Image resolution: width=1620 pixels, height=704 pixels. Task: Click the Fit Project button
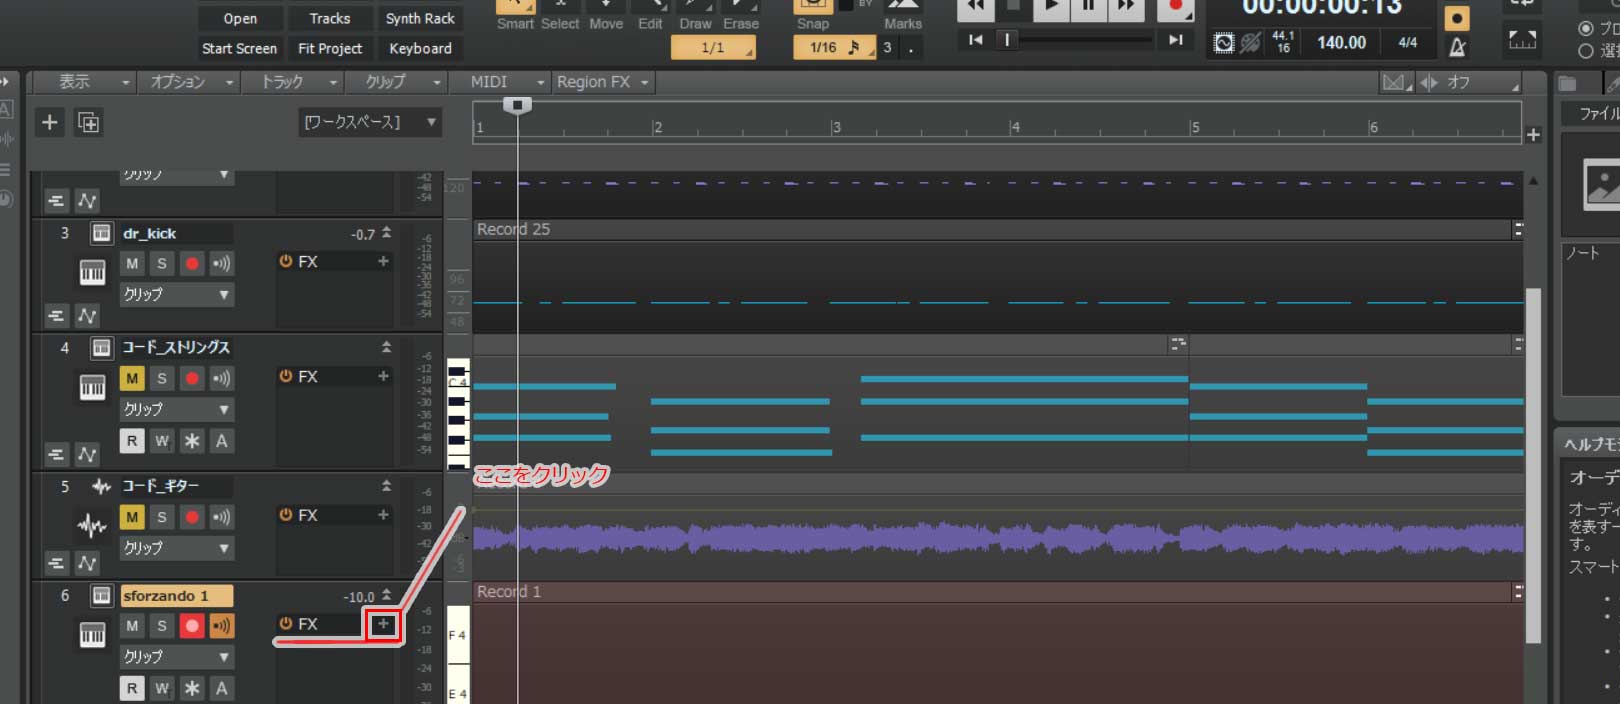click(x=330, y=48)
